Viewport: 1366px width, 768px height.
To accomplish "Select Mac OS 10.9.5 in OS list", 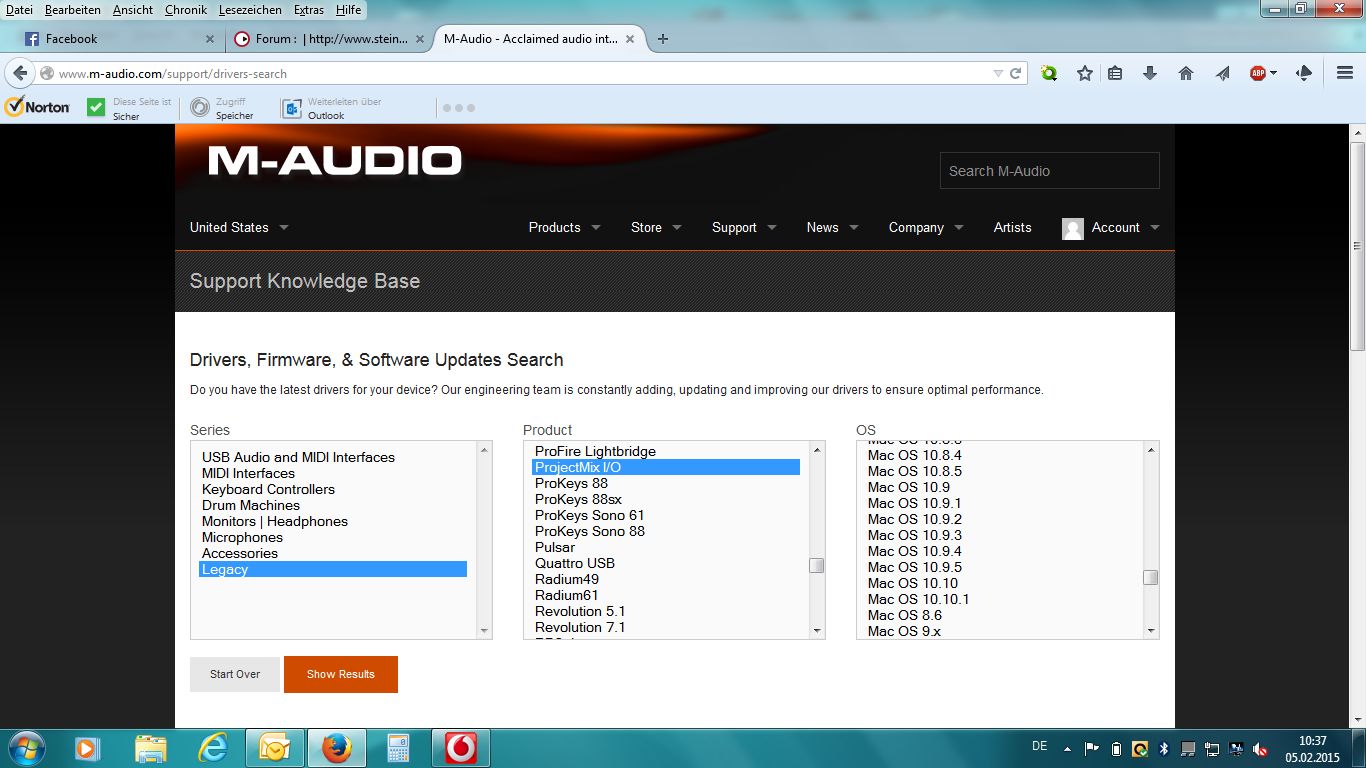I will [915, 567].
